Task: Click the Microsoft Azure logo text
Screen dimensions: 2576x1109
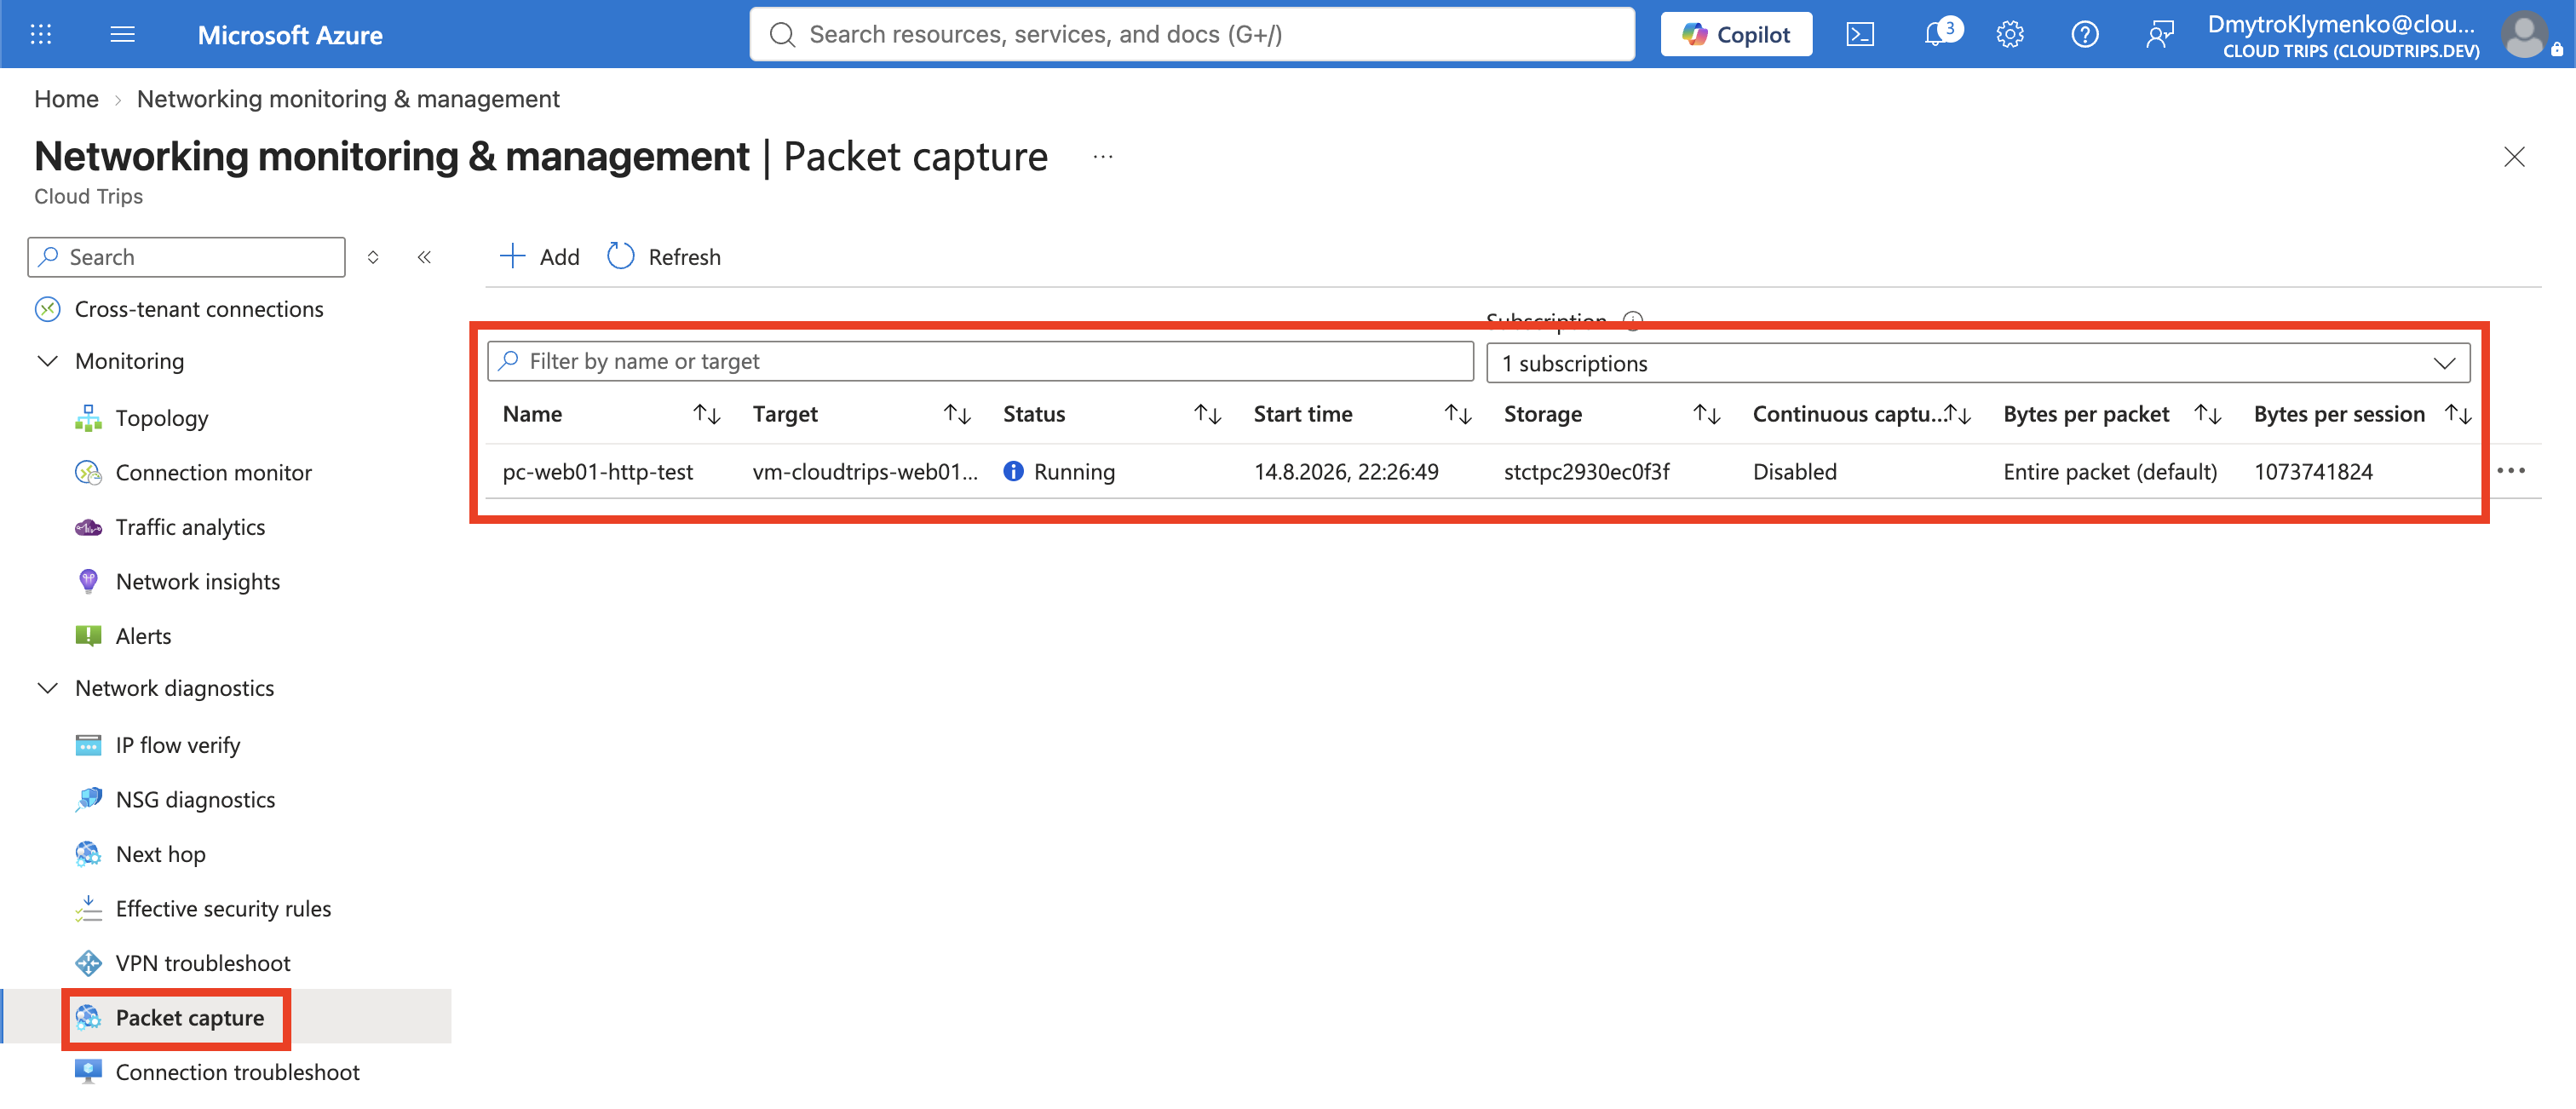Action: click(290, 35)
